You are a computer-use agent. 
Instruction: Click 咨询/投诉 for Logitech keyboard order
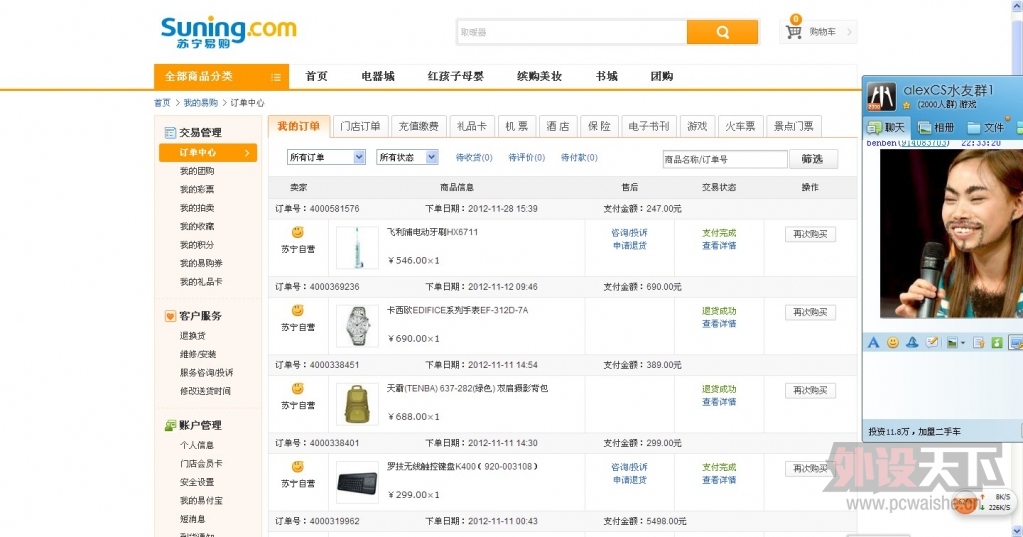(x=630, y=467)
